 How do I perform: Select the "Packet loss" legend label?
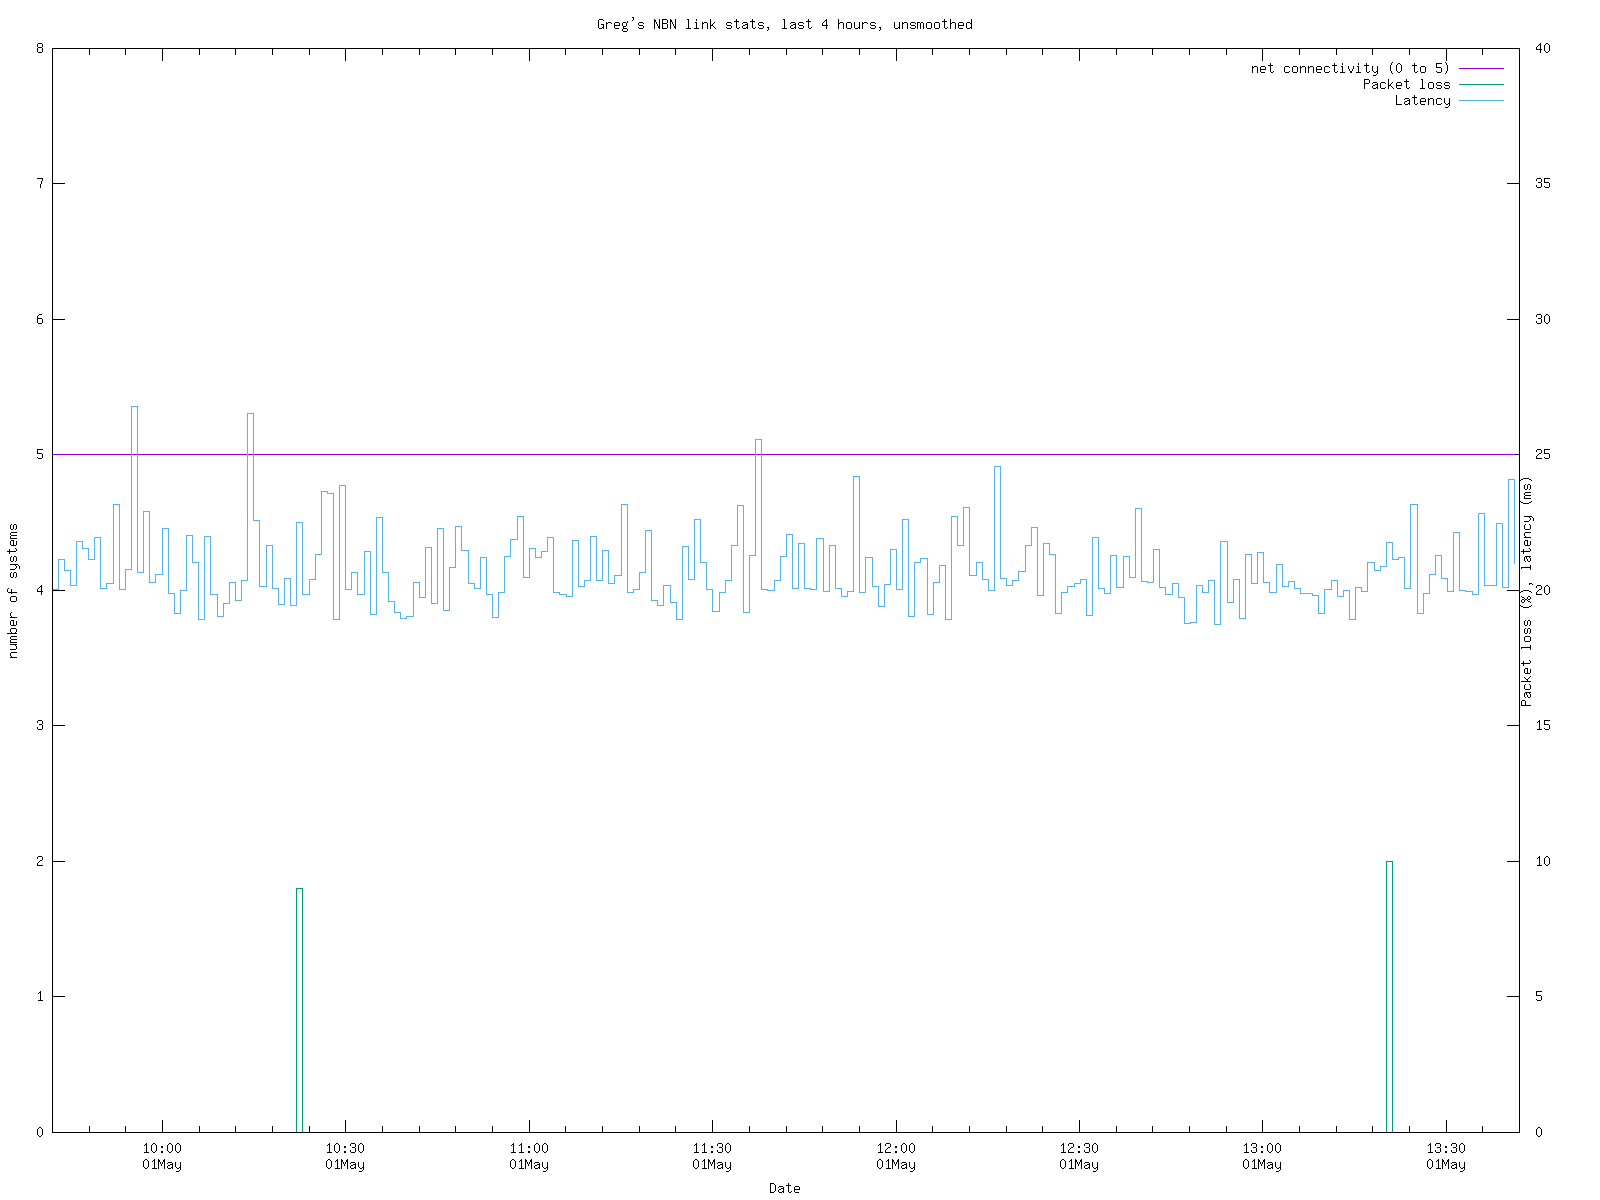tap(1406, 84)
